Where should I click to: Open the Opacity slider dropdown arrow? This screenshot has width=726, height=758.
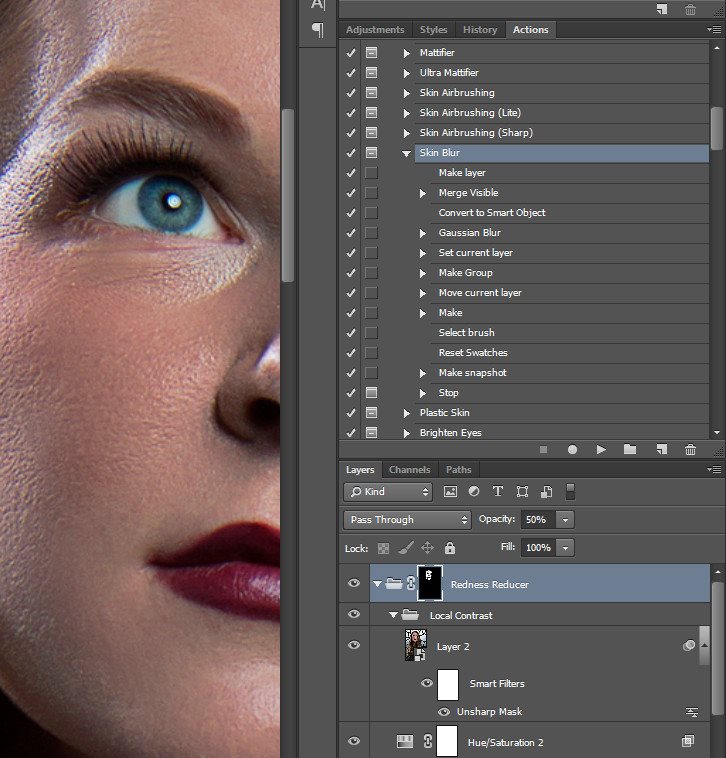point(566,520)
